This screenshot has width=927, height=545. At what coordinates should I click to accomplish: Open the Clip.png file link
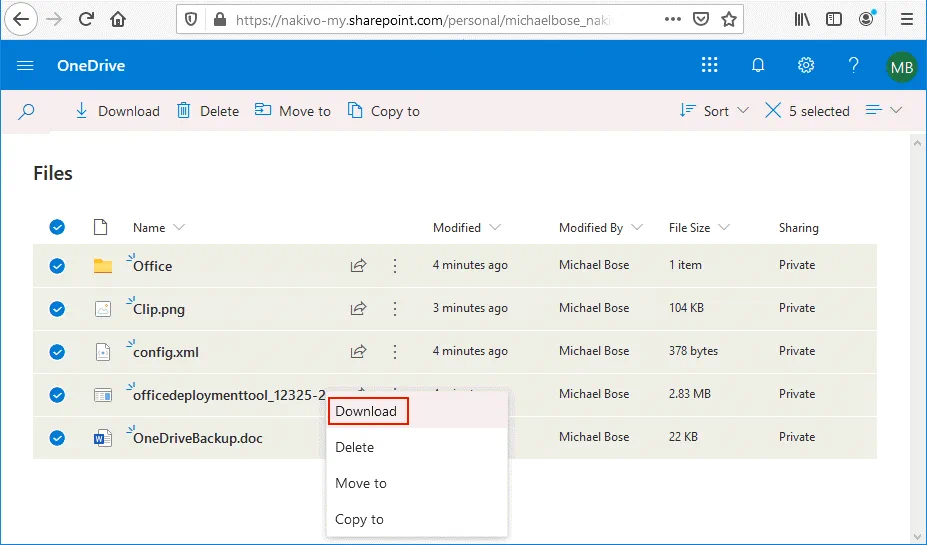click(159, 309)
